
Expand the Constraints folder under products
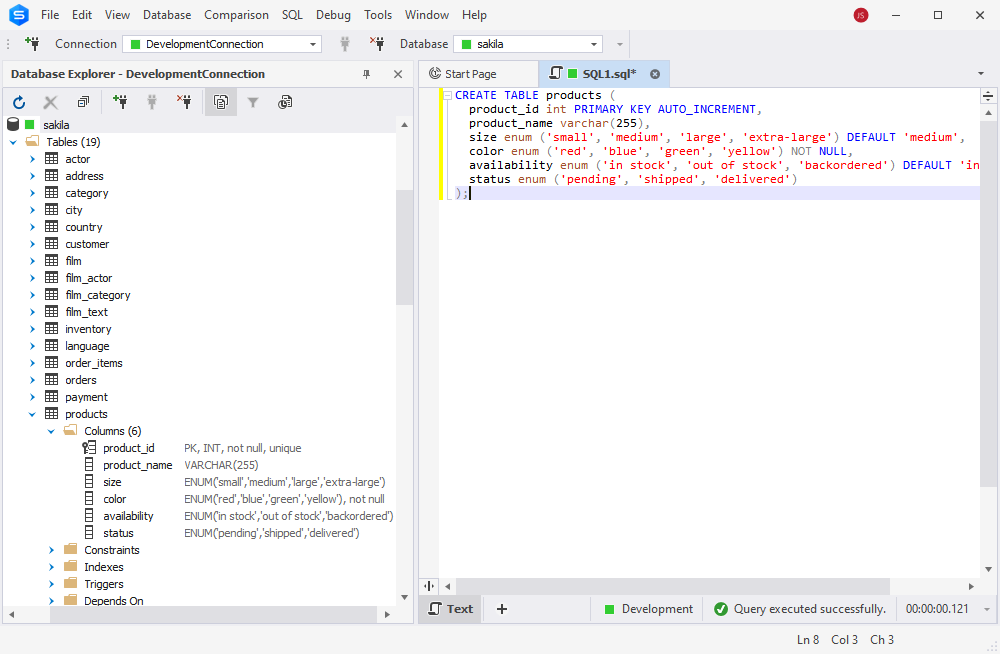tap(52, 550)
